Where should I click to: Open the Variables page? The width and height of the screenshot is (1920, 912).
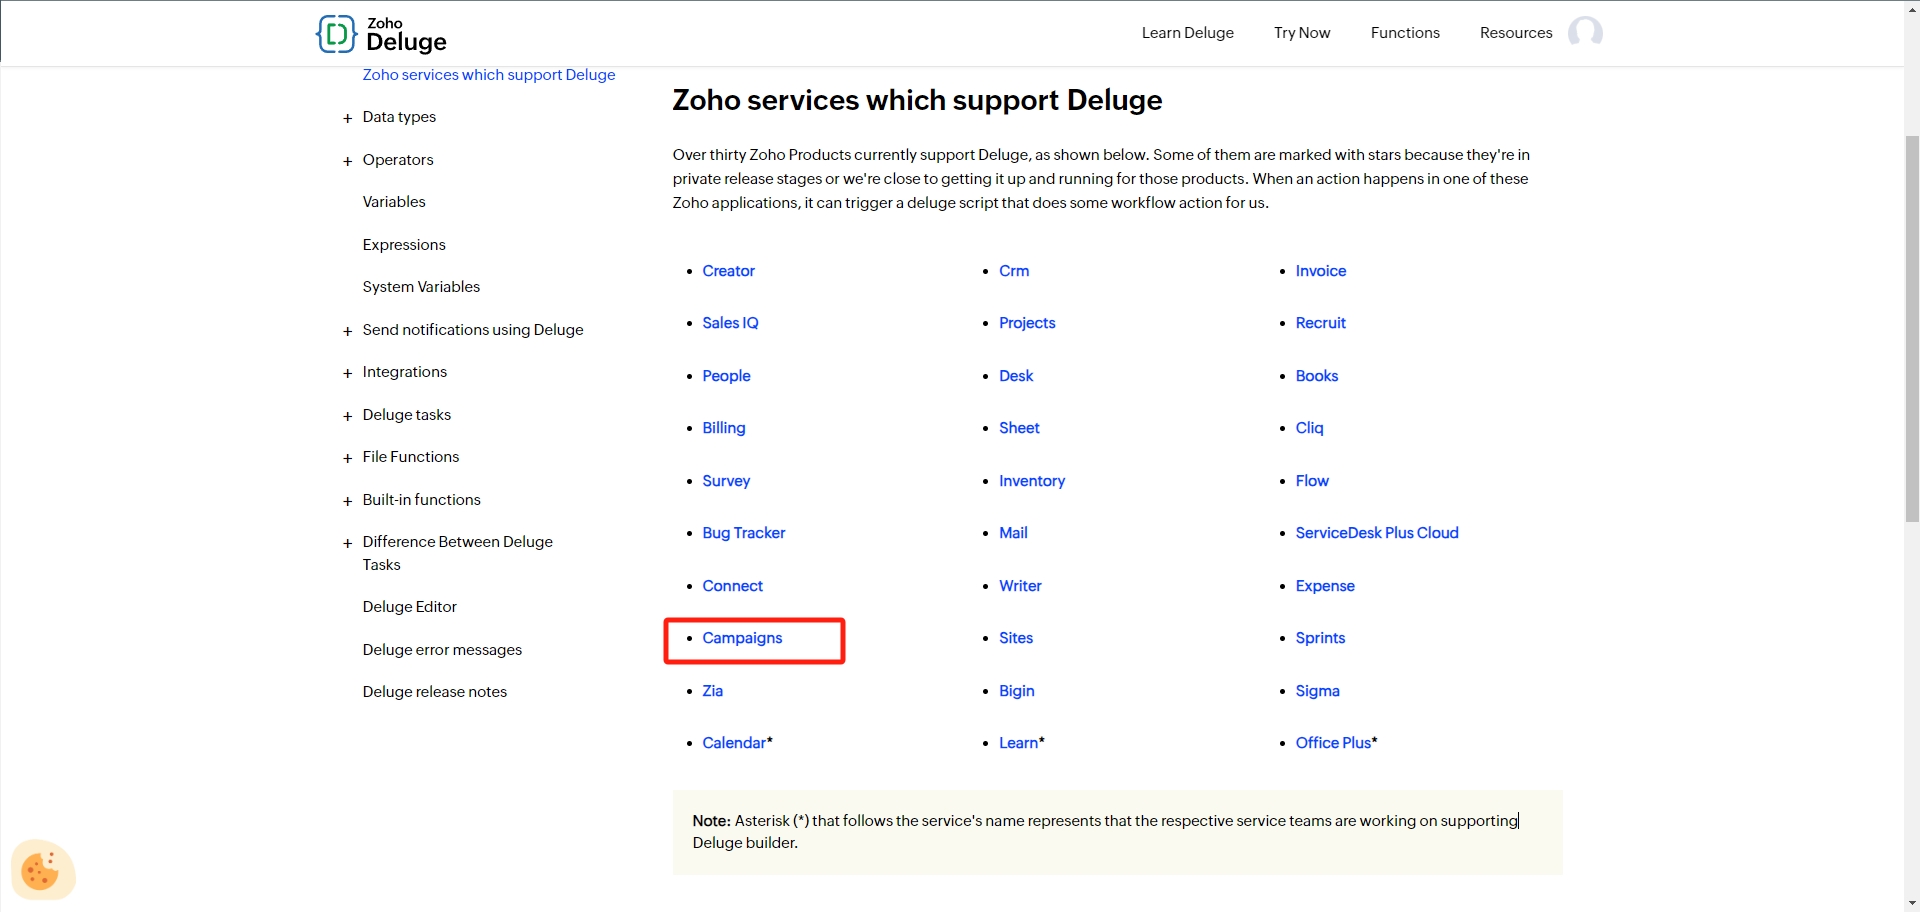(394, 202)
